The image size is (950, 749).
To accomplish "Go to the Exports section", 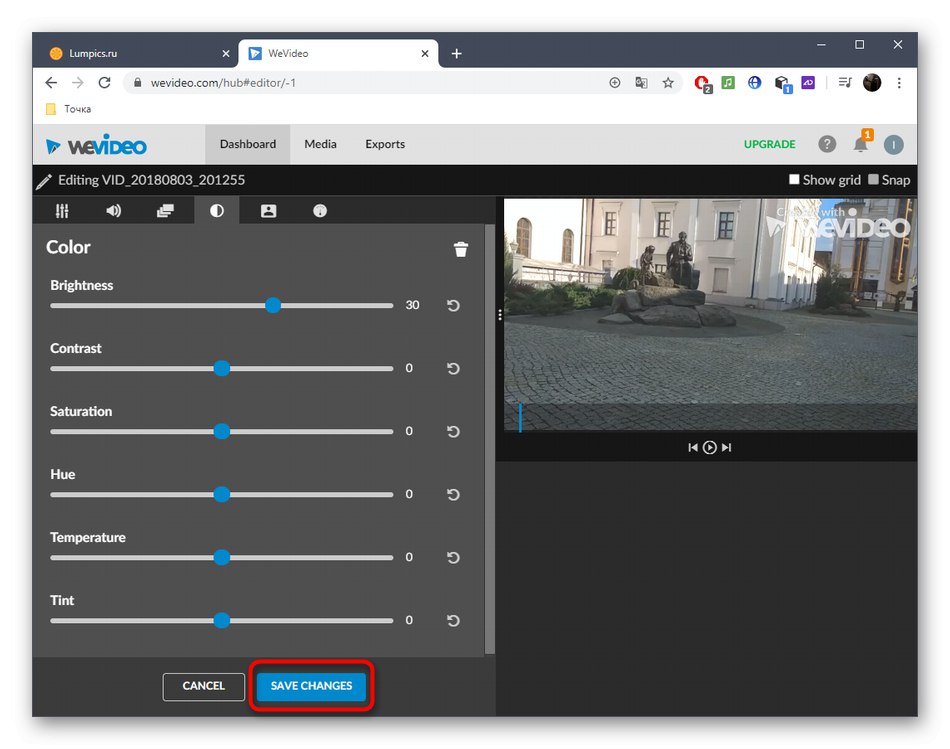I will [384, 144].
